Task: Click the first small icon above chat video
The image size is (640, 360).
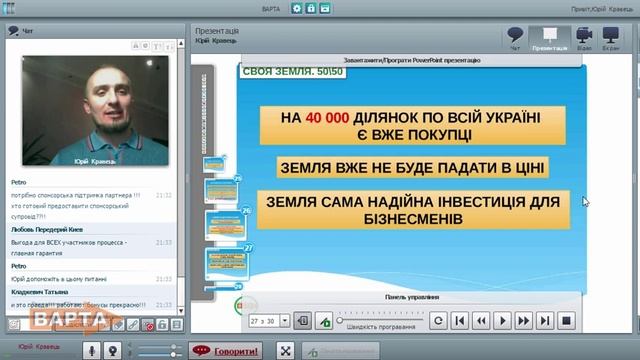Action: coord(136,46)
